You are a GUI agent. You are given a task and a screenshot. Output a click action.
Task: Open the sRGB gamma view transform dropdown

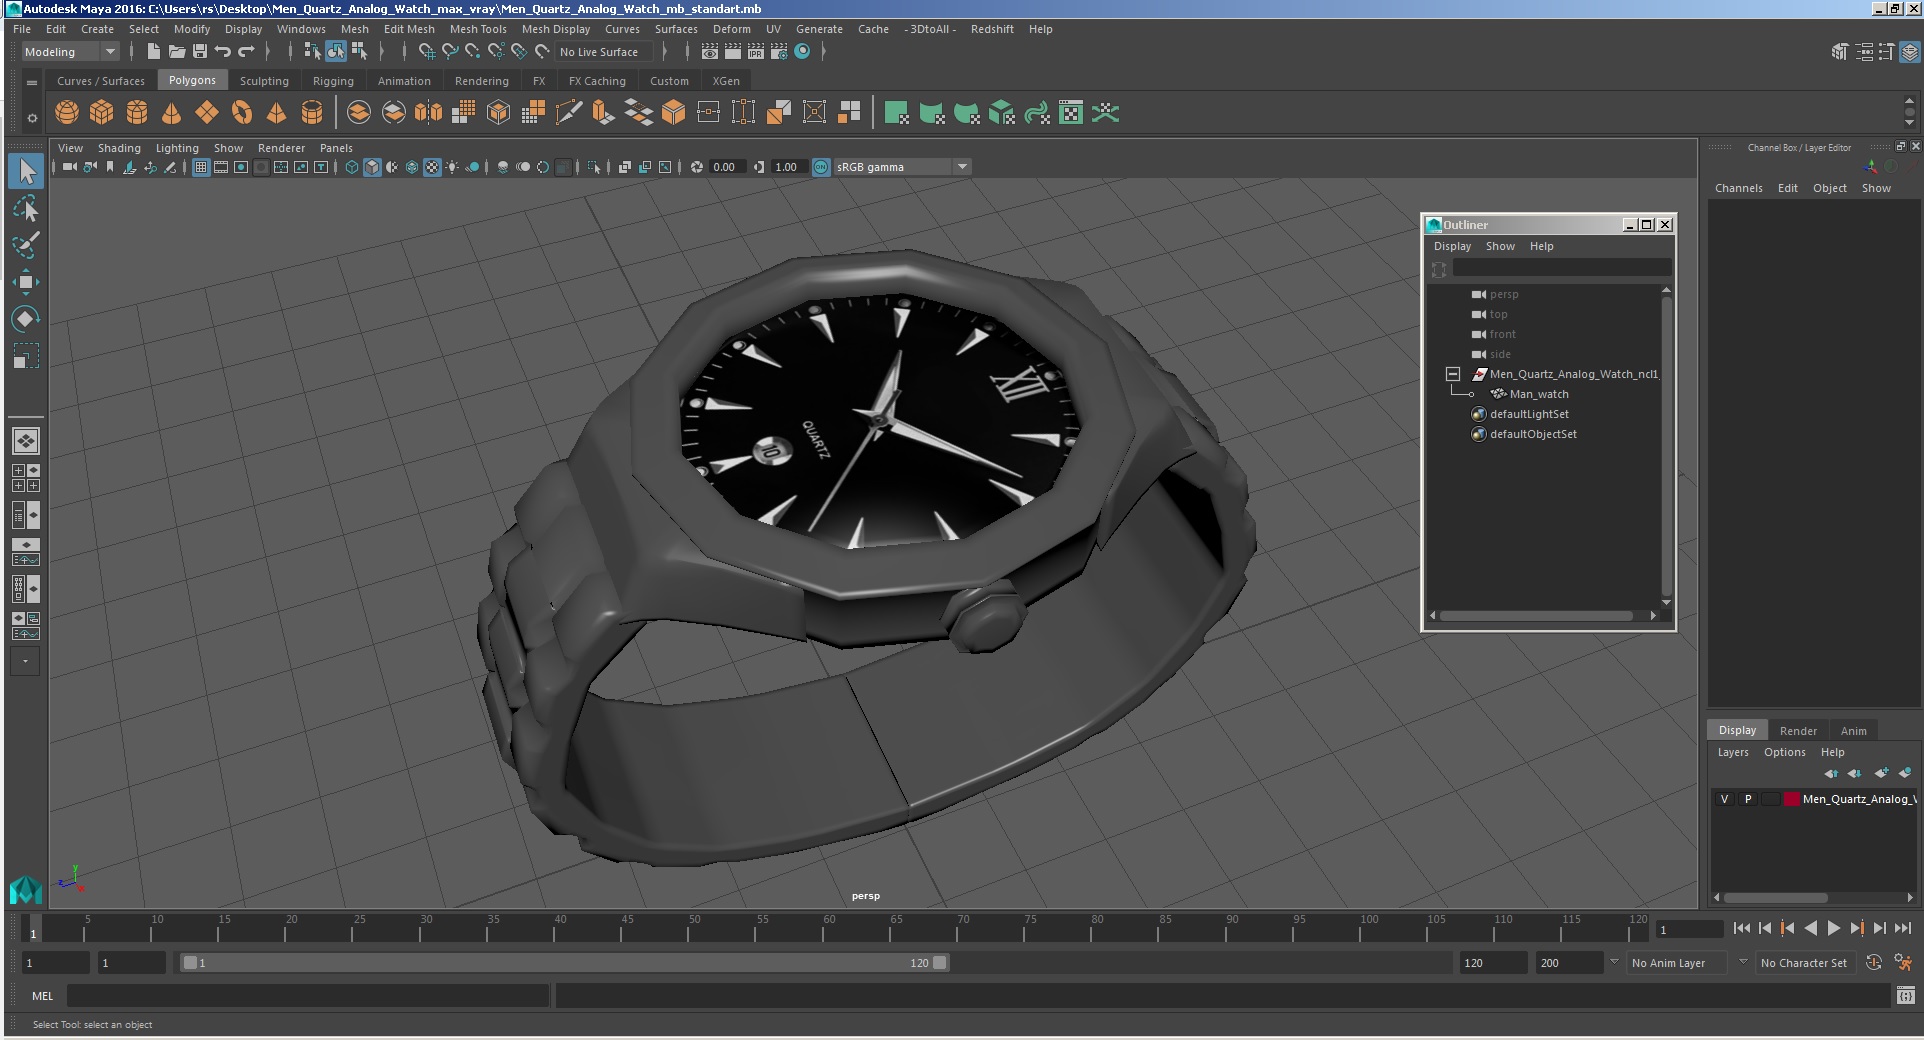pyautogui.click(x=903, y=167)
